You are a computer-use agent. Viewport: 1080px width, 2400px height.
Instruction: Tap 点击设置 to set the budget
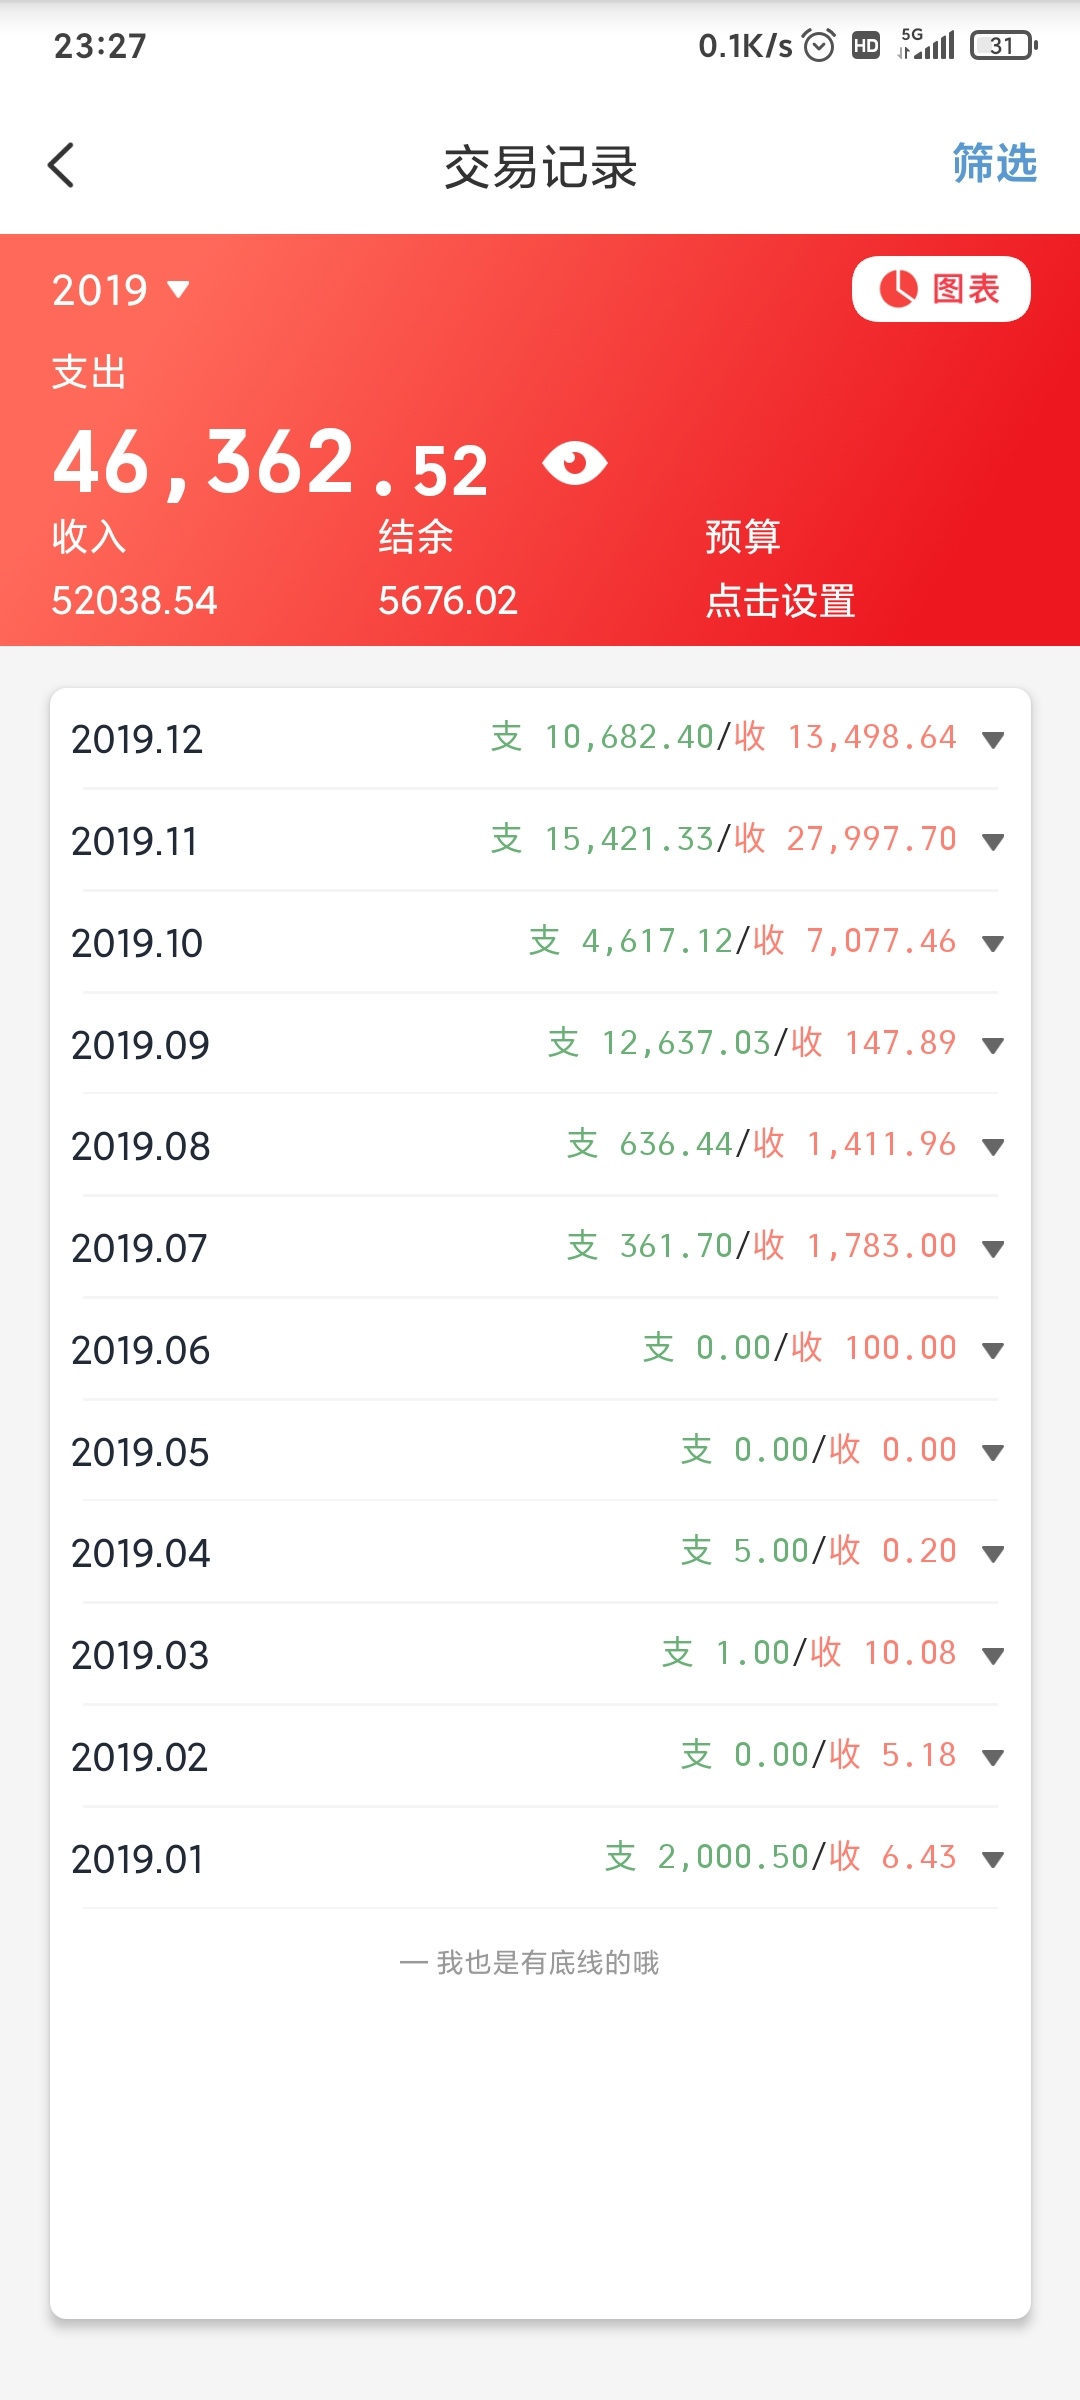tap(780, 601)
